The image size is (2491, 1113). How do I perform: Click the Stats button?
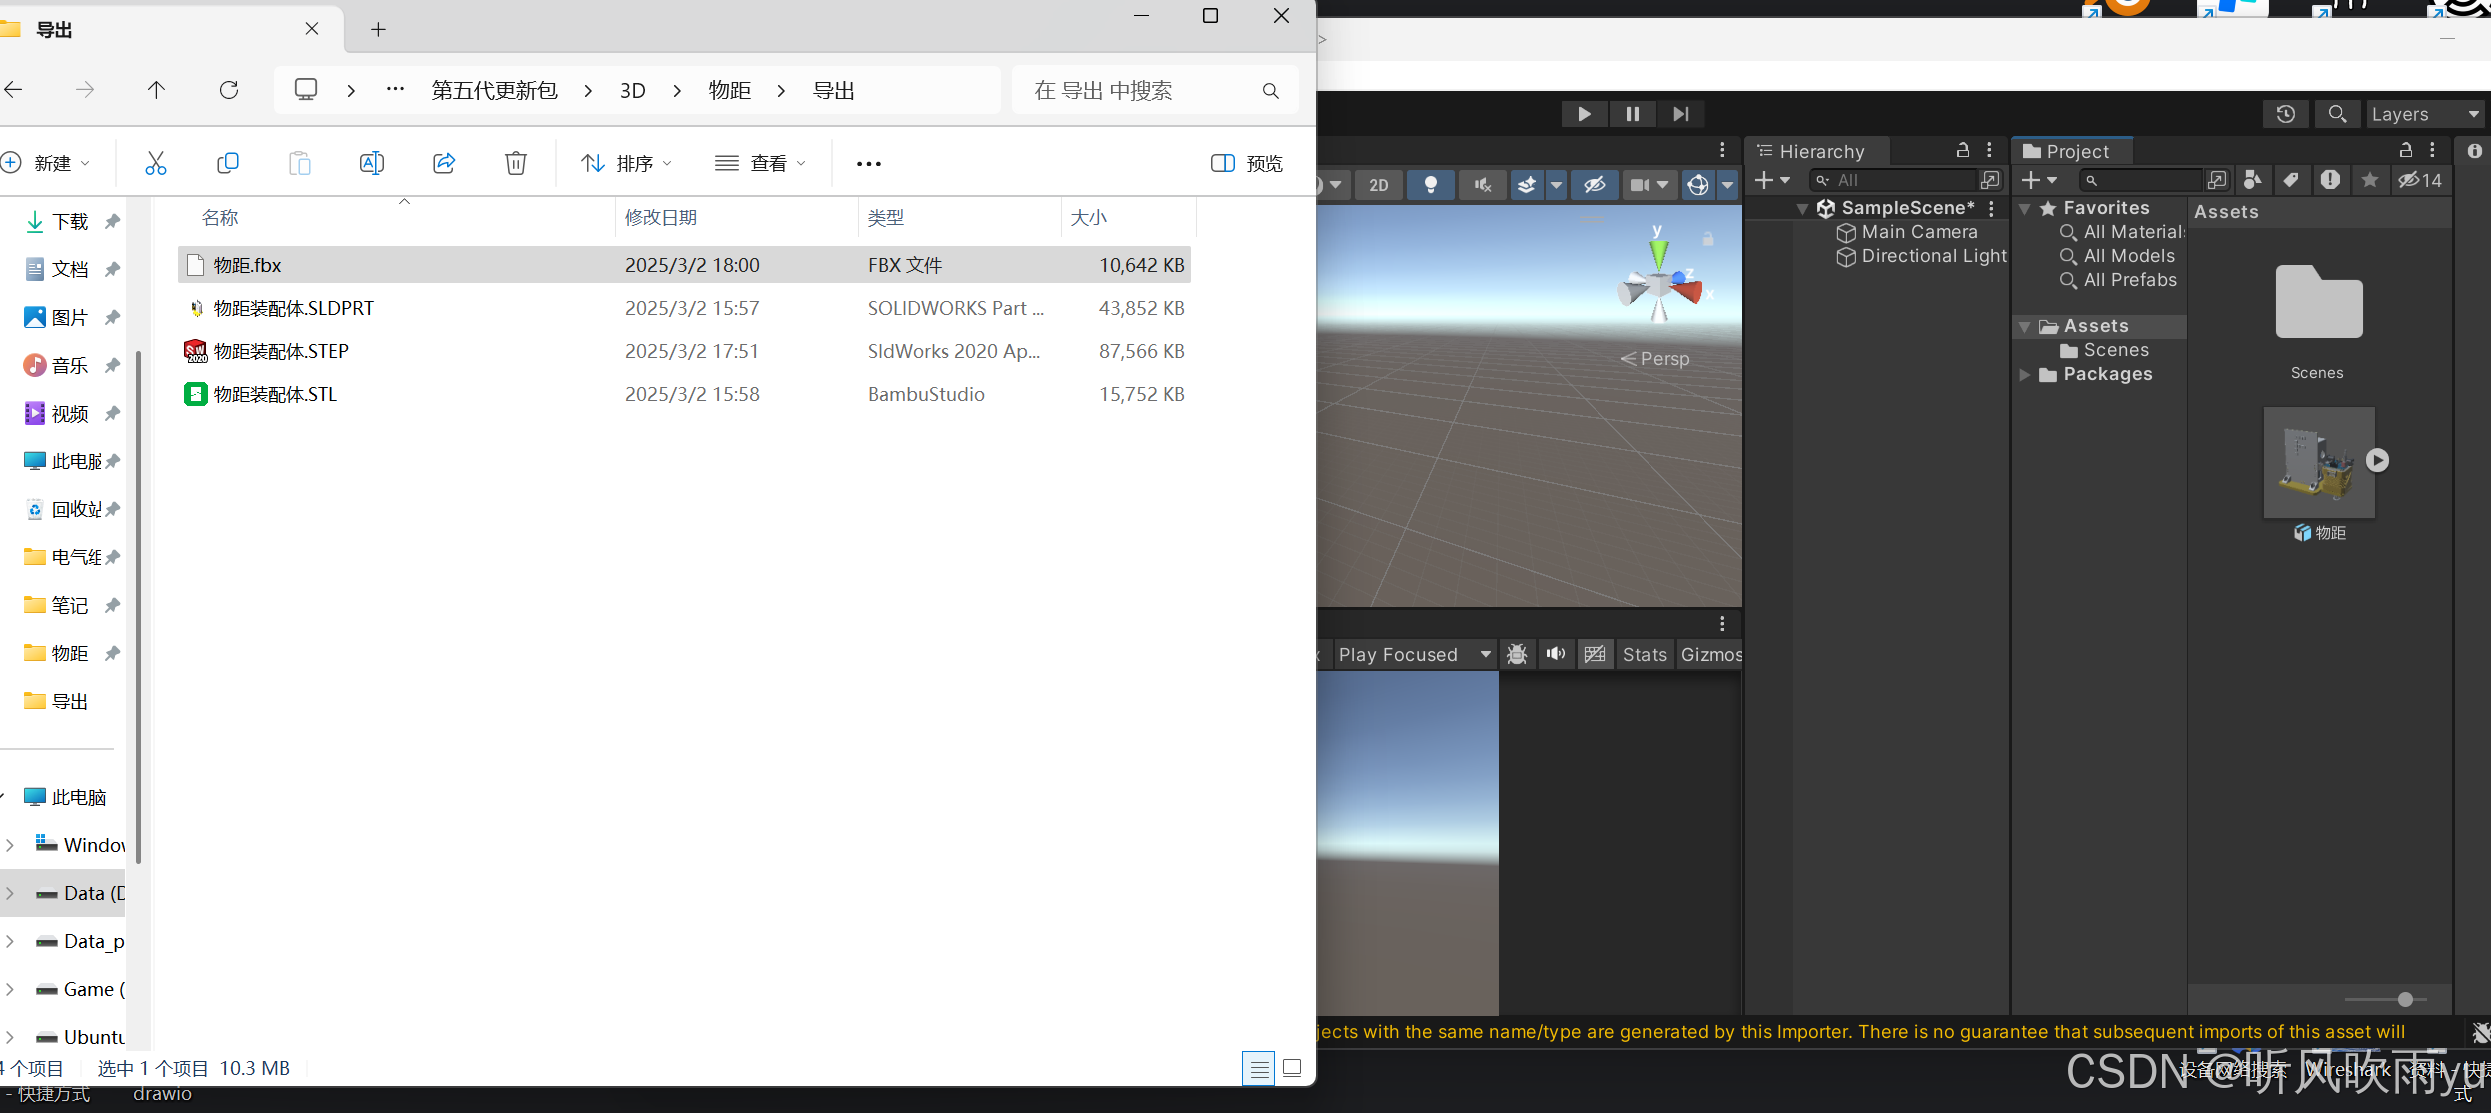pyautogui.click(x=1644, y=654)
